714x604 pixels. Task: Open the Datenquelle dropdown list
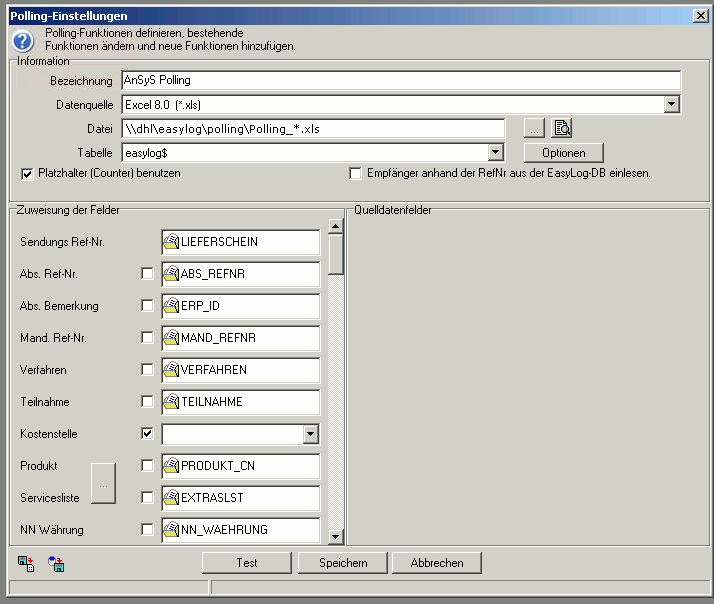click(x=672, y=104)
